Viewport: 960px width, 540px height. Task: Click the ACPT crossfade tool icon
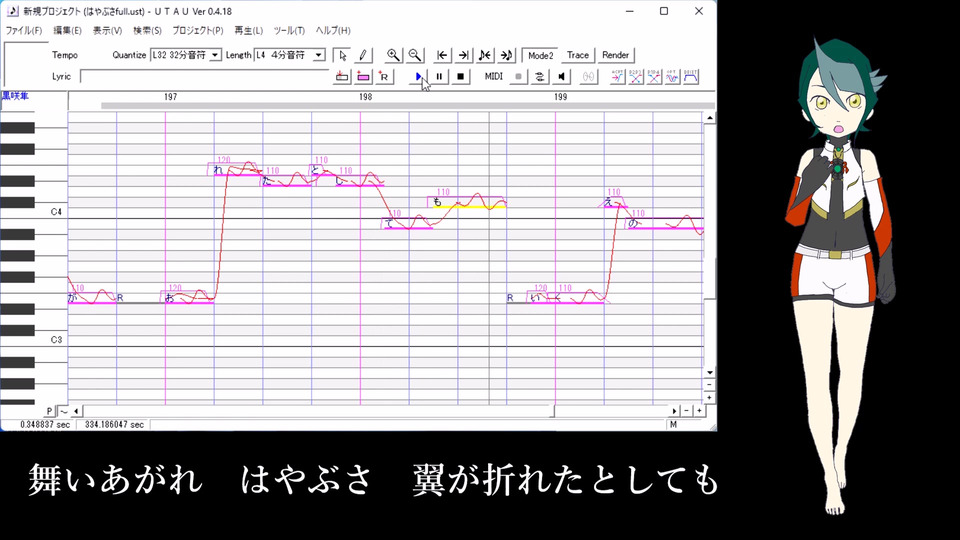click(617, 77)
